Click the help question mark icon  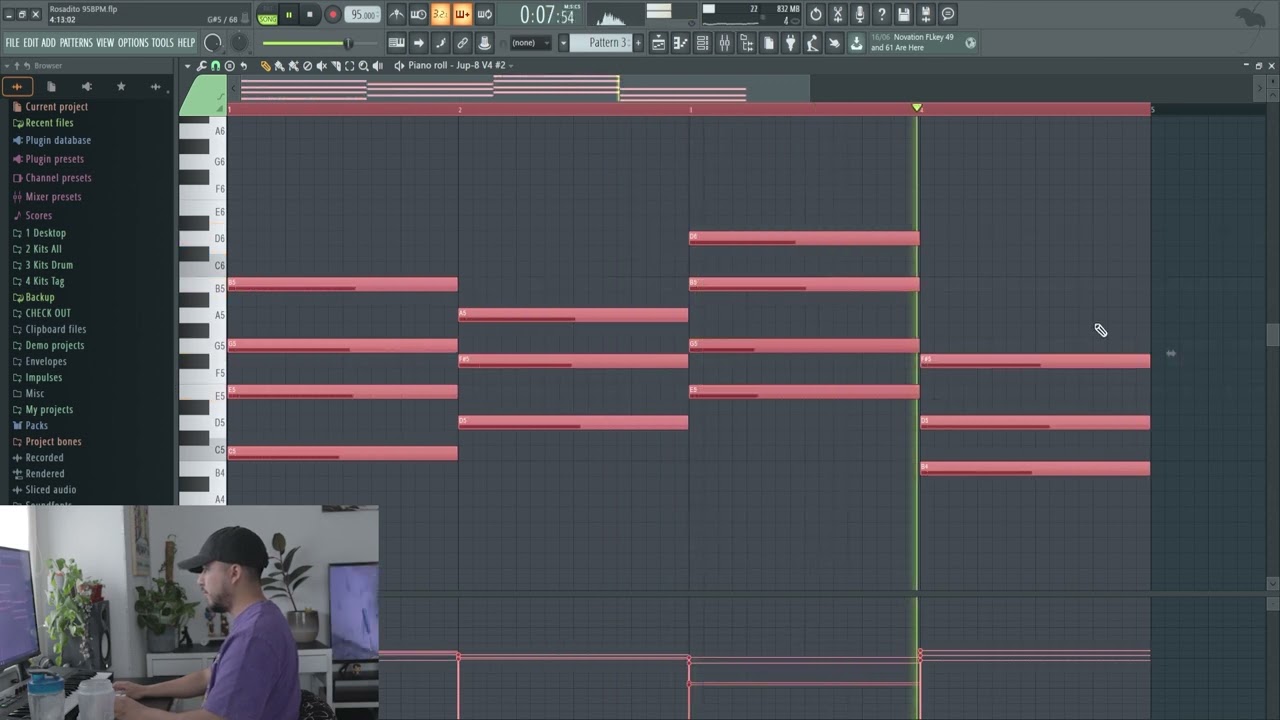(x=881, y=14)
